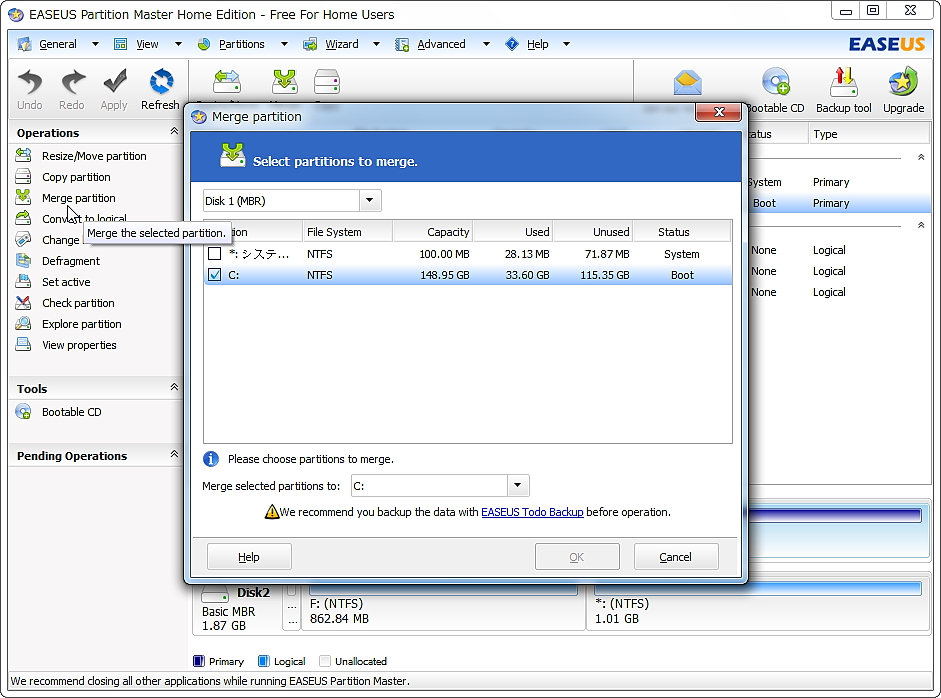Image resolution: width=941 pixels, height=698 pixels.
Task: Click the Resize/Move partition toolbar icon
Action: click(x=227, y=82)
